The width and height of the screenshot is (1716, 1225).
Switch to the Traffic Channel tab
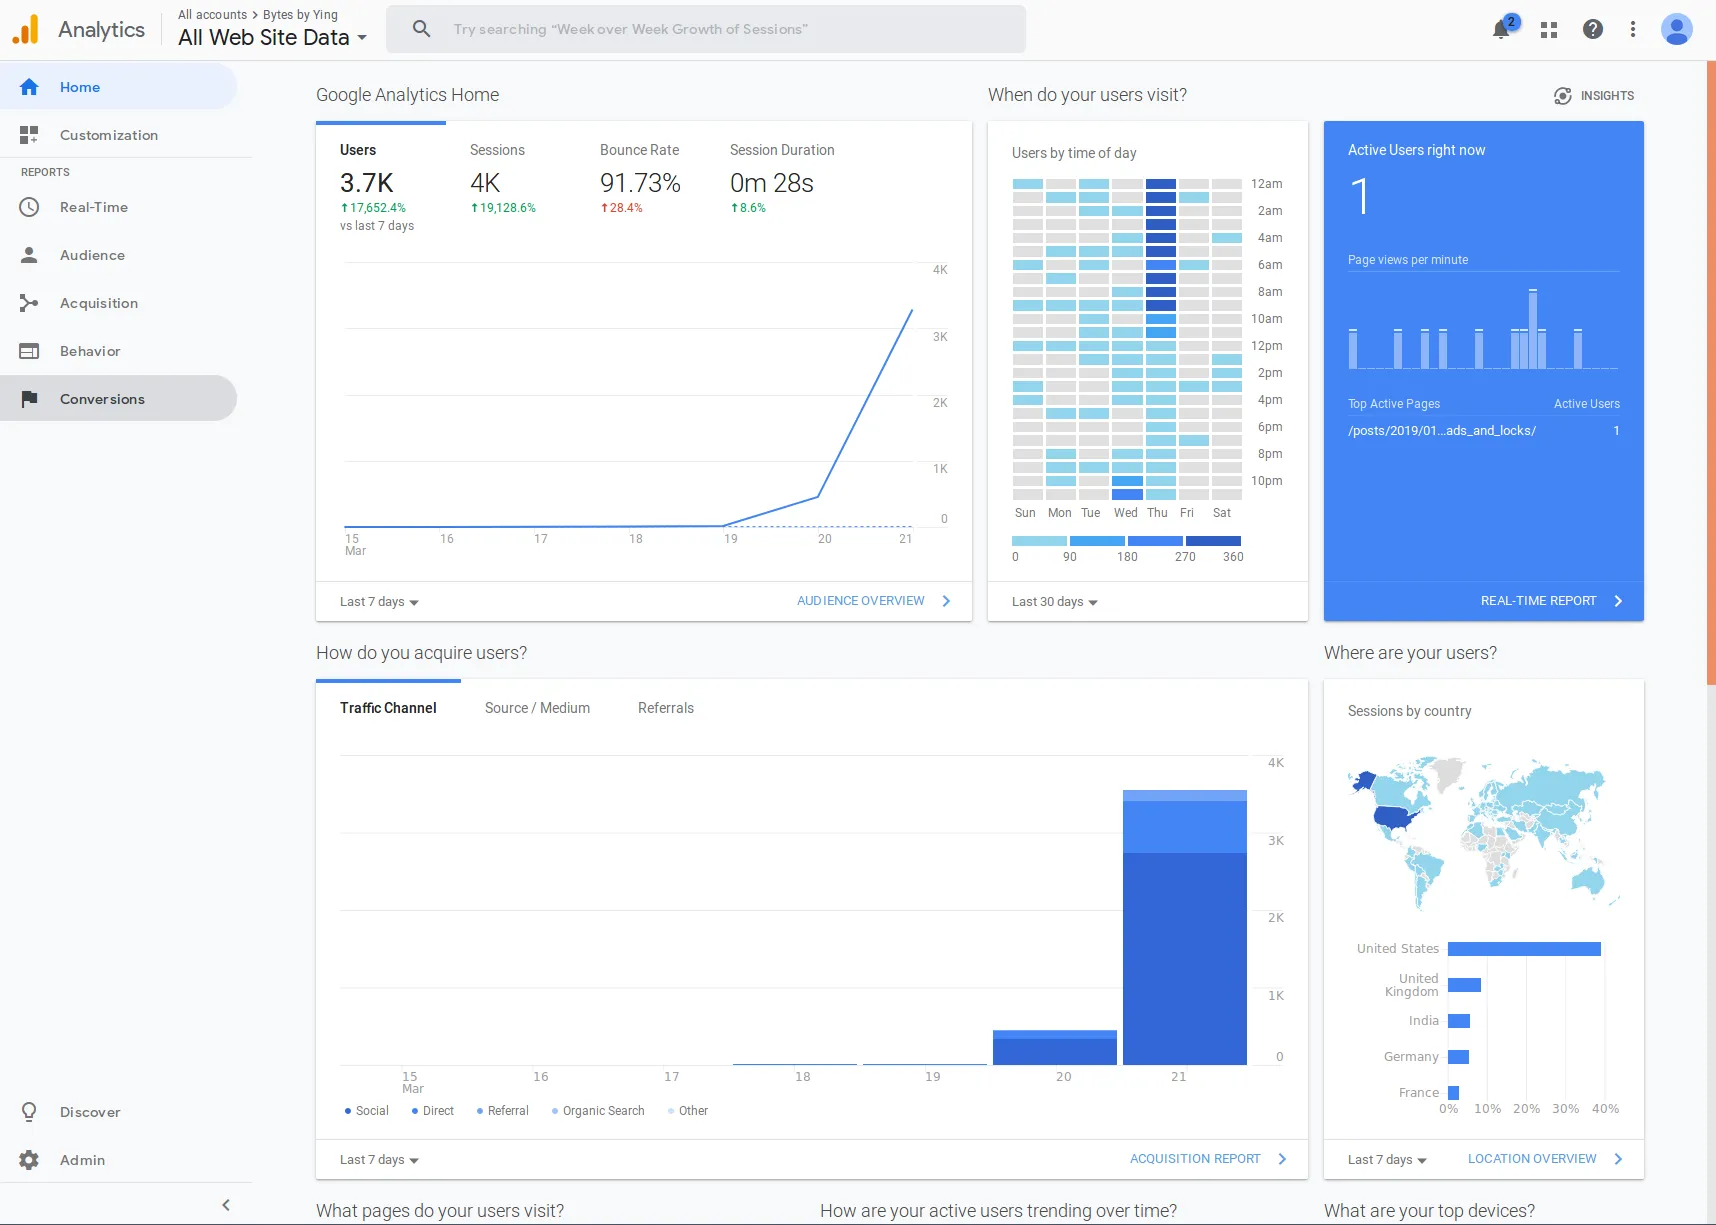click(388, 708)
